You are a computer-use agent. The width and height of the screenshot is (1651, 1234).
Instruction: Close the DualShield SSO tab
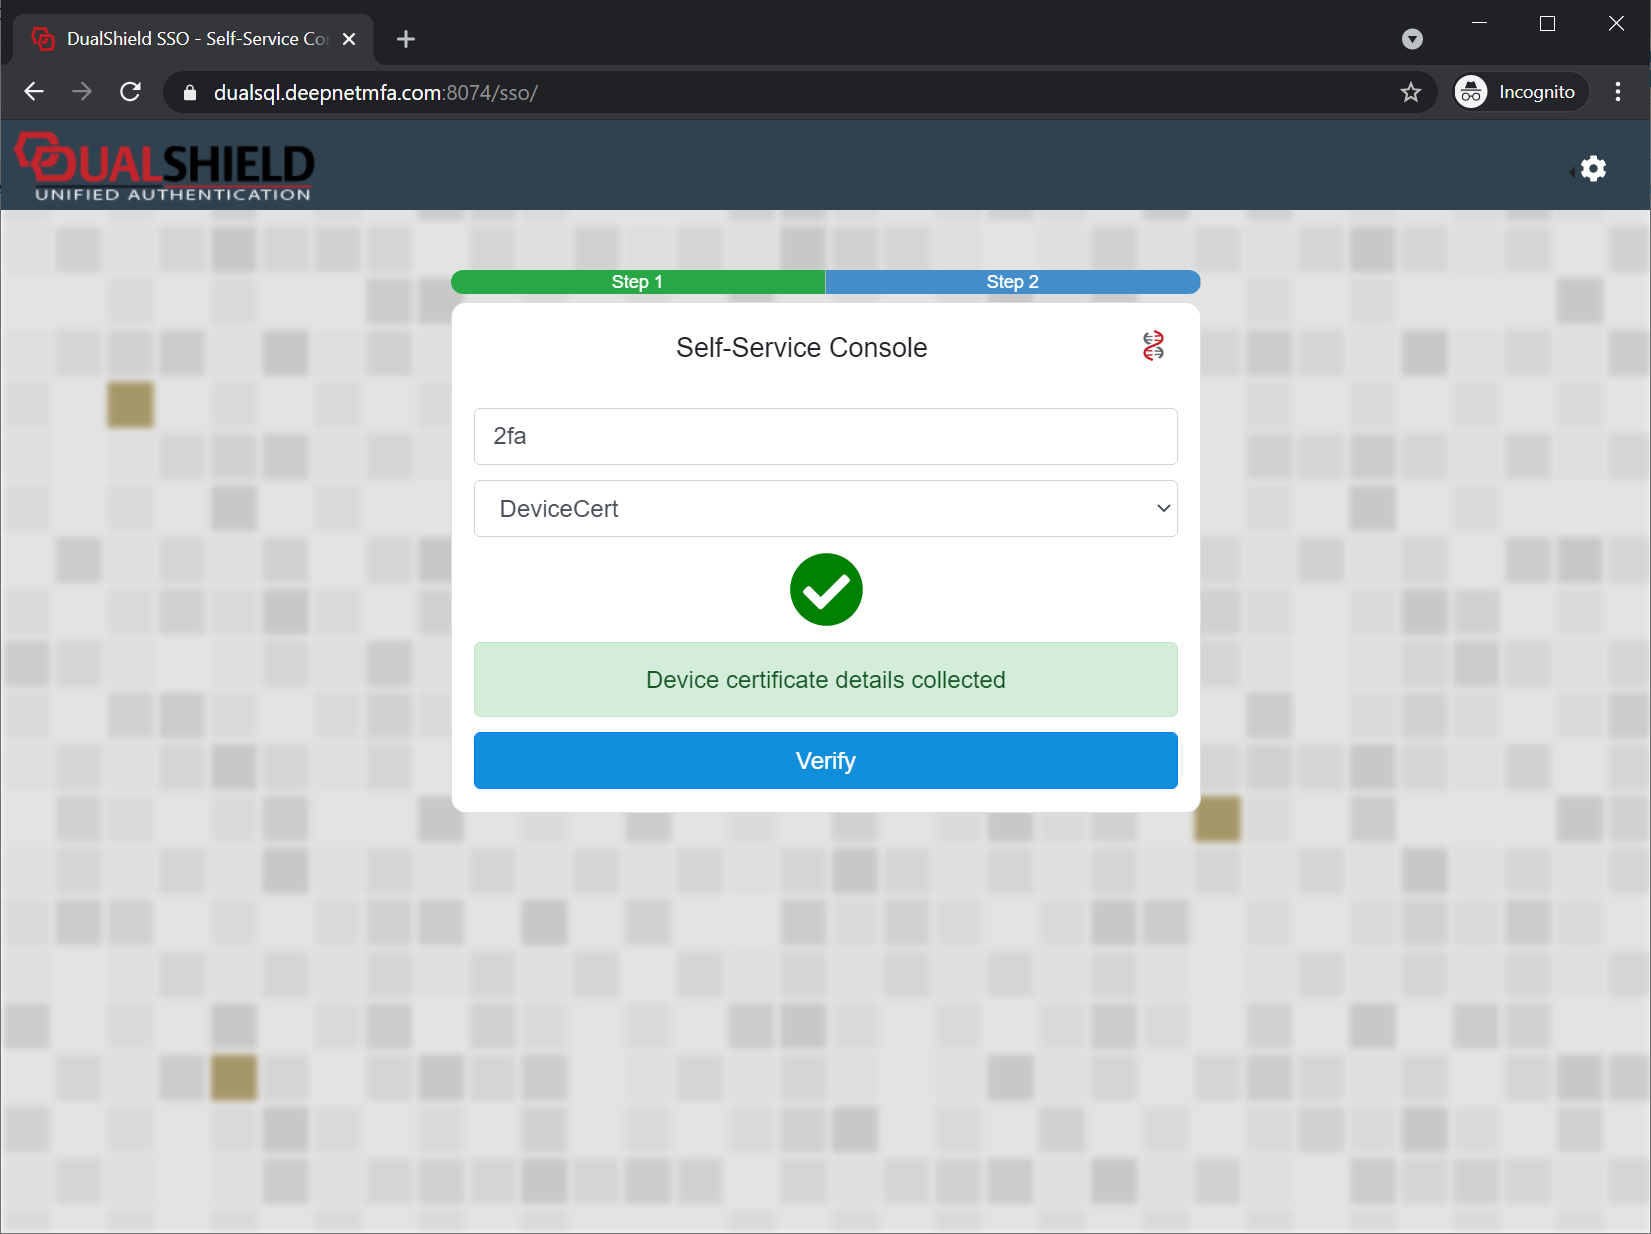pos(349,39)
